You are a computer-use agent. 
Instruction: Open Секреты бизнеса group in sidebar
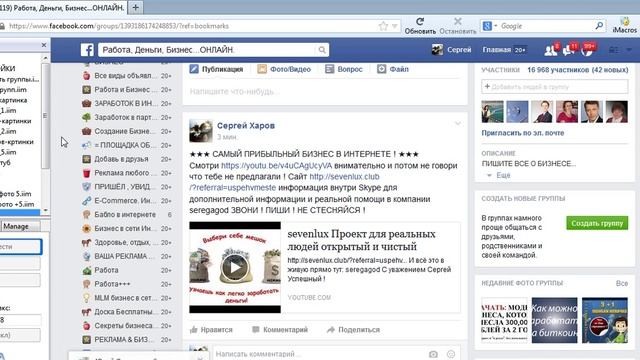pos(127,325)
